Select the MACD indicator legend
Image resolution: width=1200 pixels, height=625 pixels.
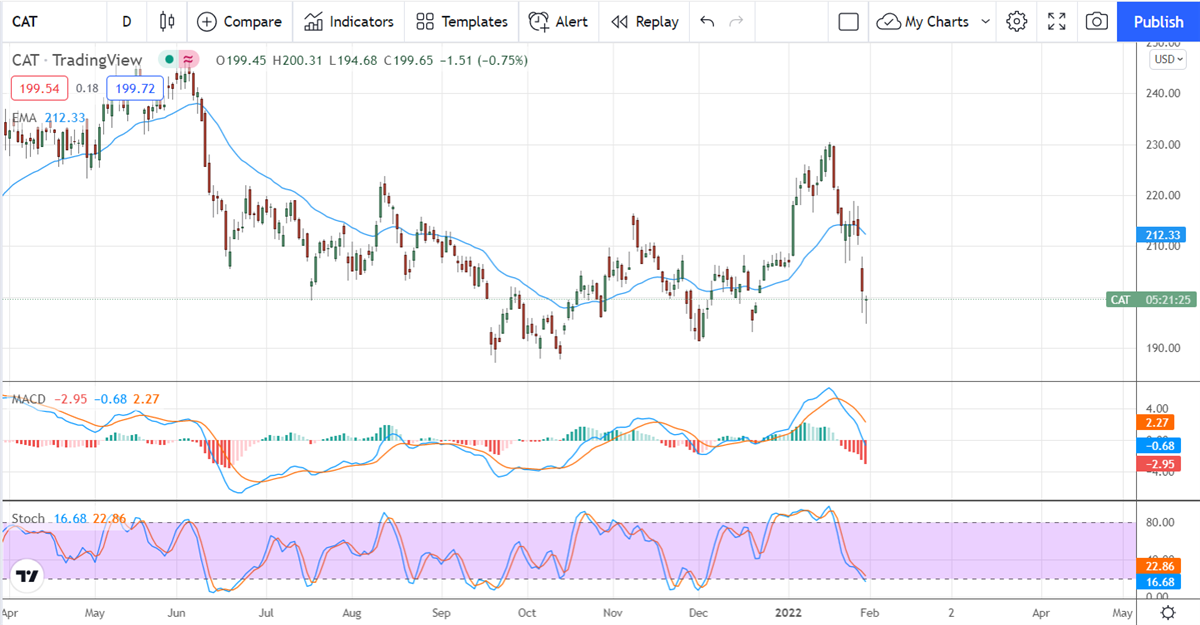coord(29,399)
